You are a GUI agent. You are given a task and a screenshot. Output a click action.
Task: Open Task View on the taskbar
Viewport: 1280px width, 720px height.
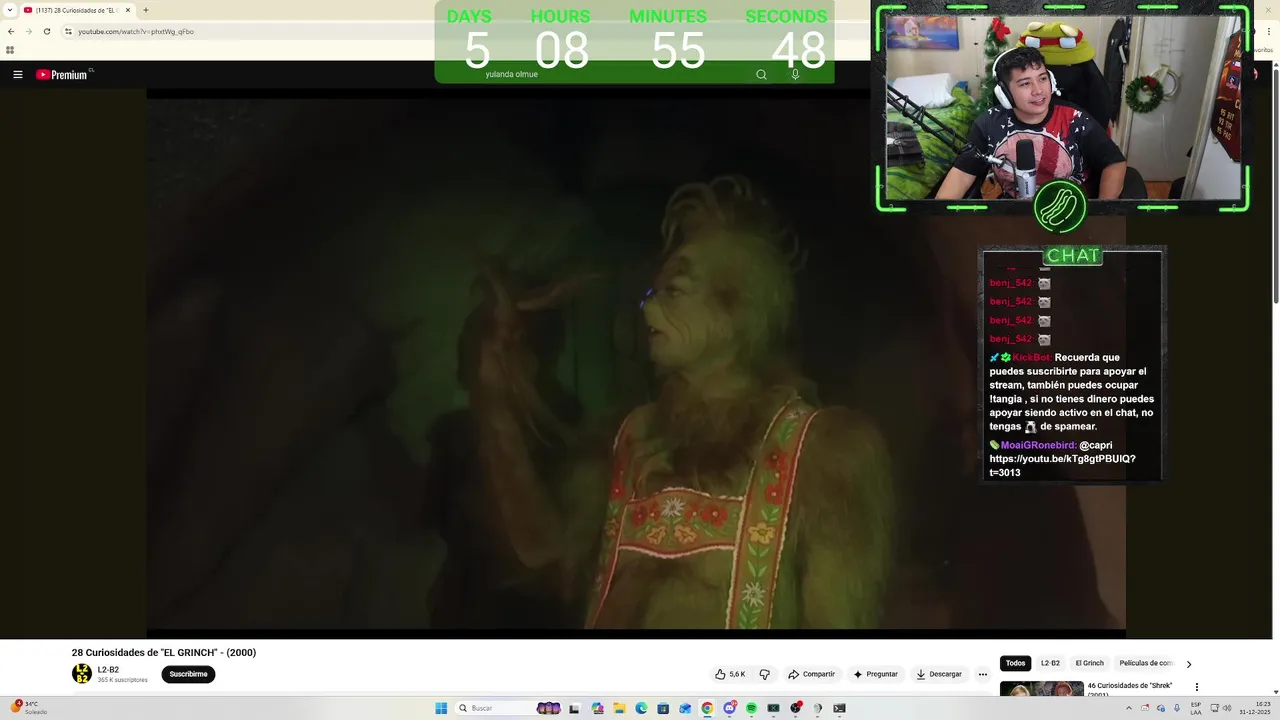(574, 708)
